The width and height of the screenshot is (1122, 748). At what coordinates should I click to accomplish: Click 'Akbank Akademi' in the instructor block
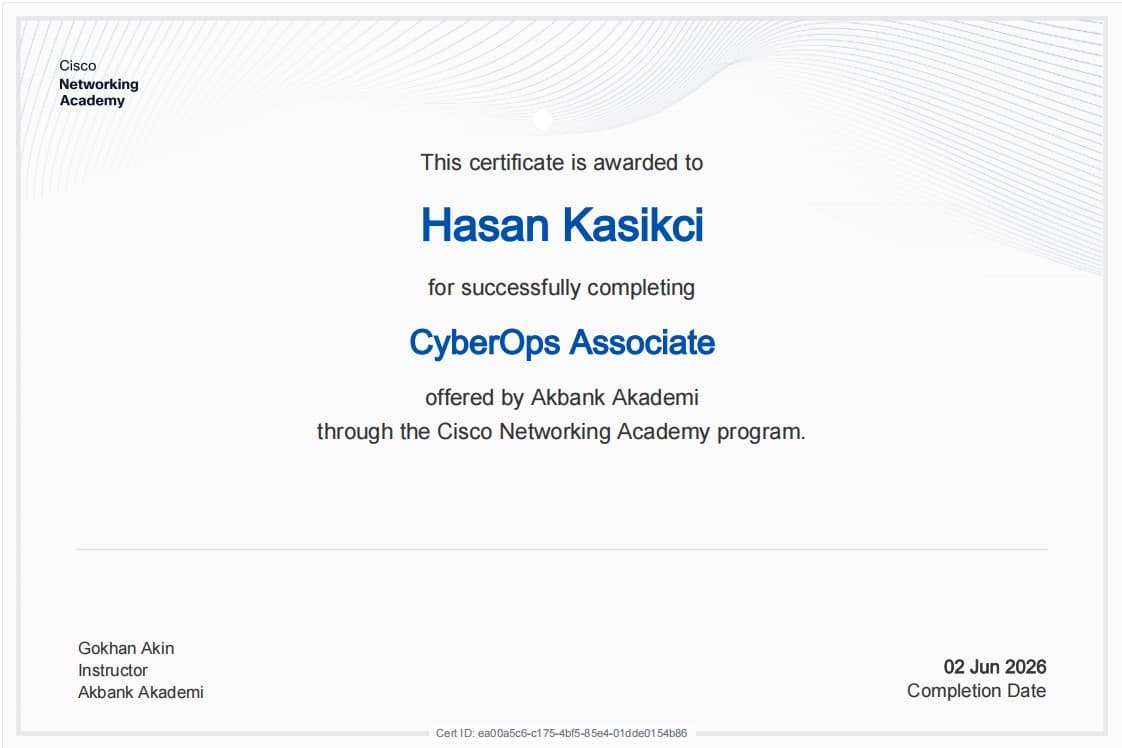(140, 692)
